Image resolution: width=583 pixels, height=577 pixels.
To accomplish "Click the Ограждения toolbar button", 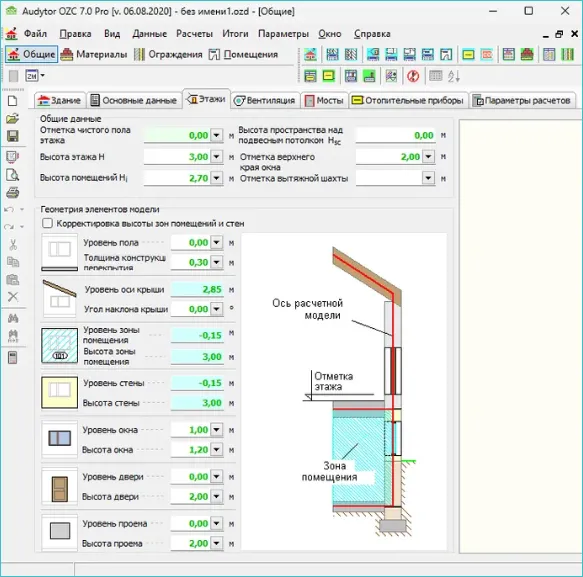I will click(x=168, y=54).
